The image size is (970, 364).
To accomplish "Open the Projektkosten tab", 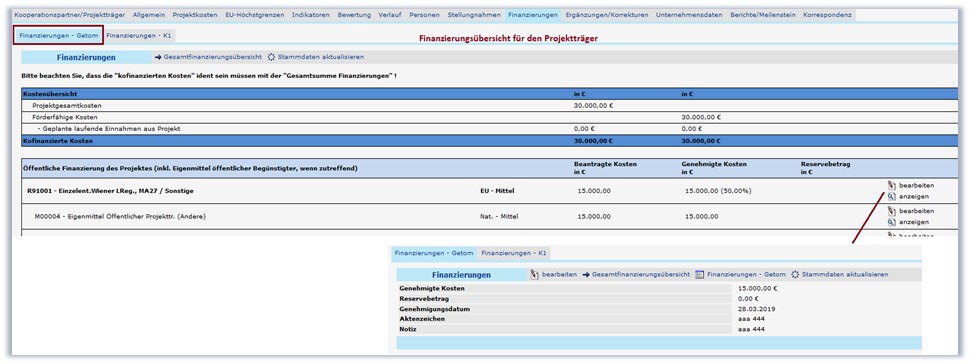I will click(195, 14).
